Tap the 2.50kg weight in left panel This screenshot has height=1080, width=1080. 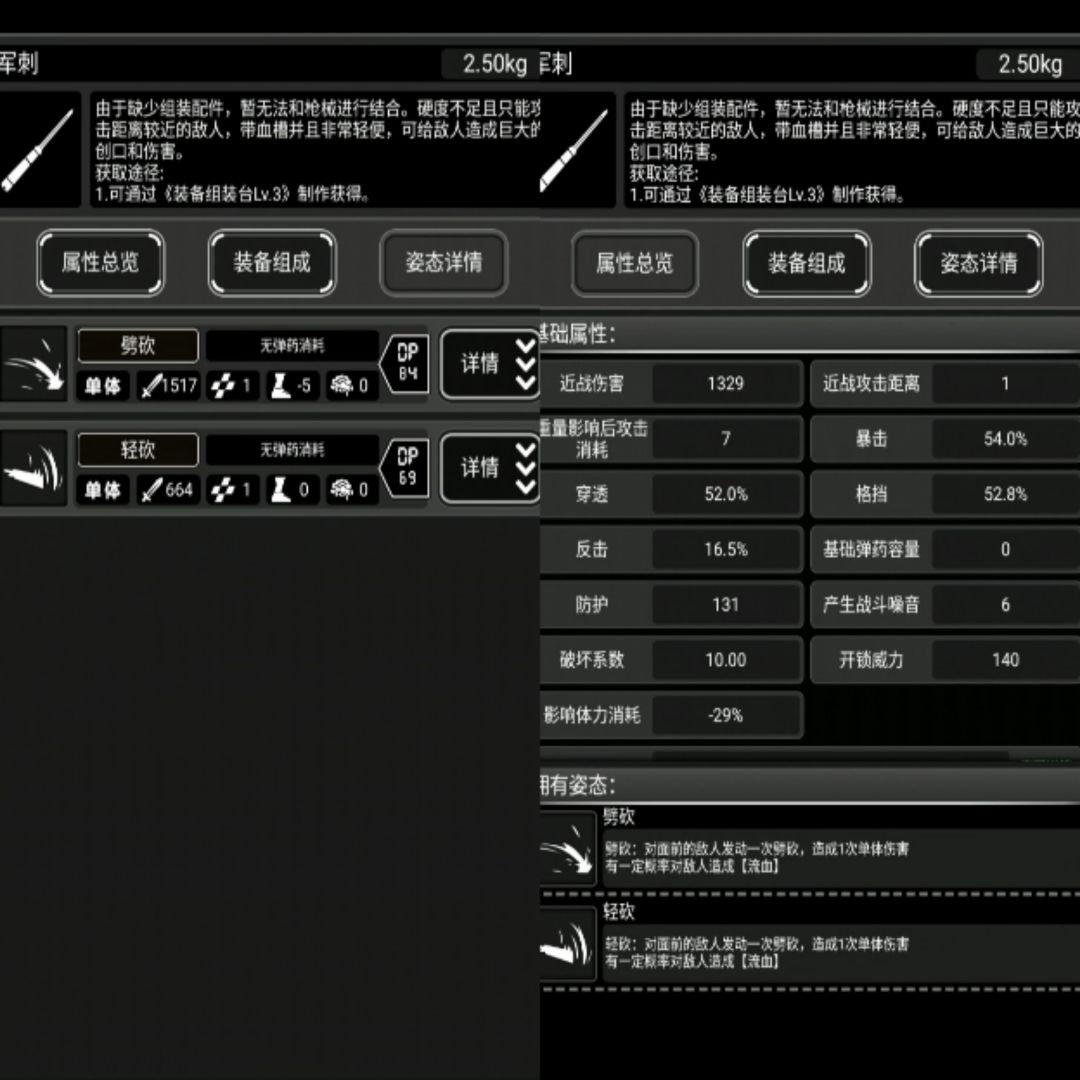click(x=490, y=63)
